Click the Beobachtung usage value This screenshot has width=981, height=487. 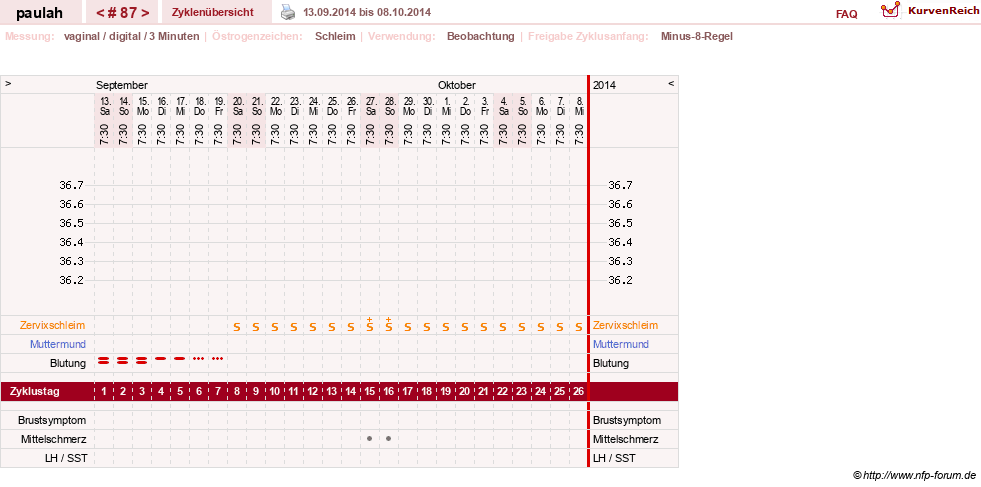click(480, 36)
